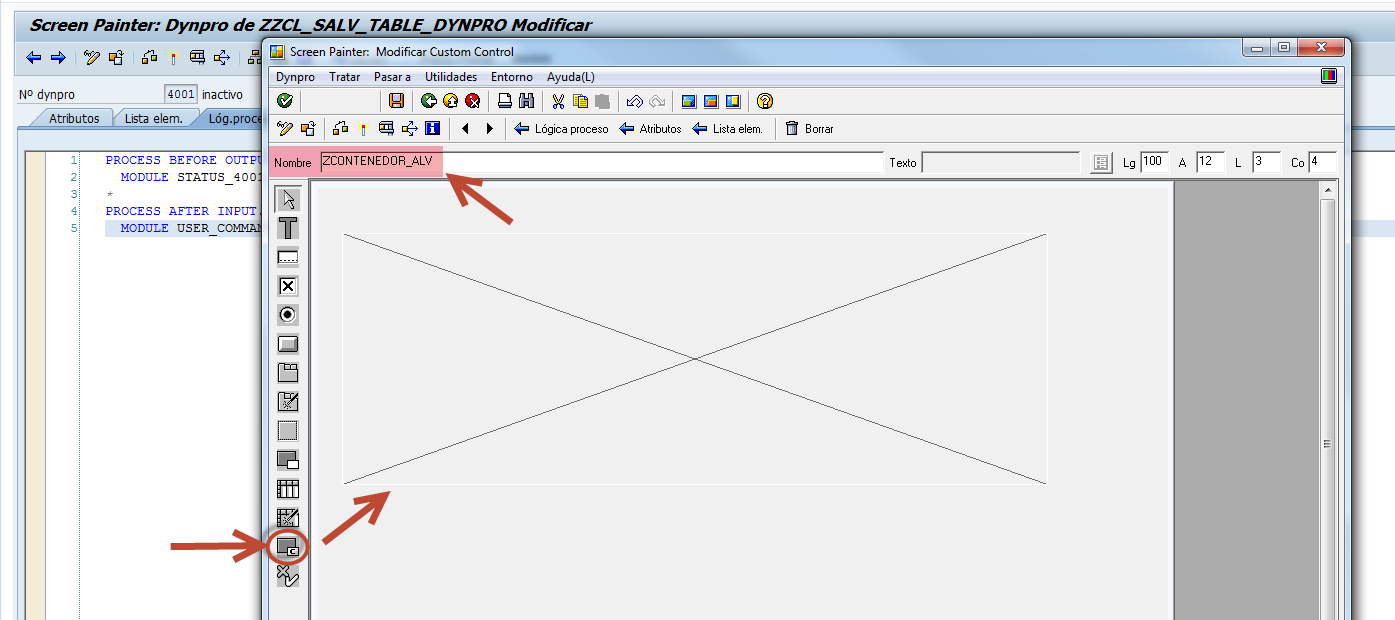Click the Display/Change pencil icon in Screen Painter

[x=285, y=128]
